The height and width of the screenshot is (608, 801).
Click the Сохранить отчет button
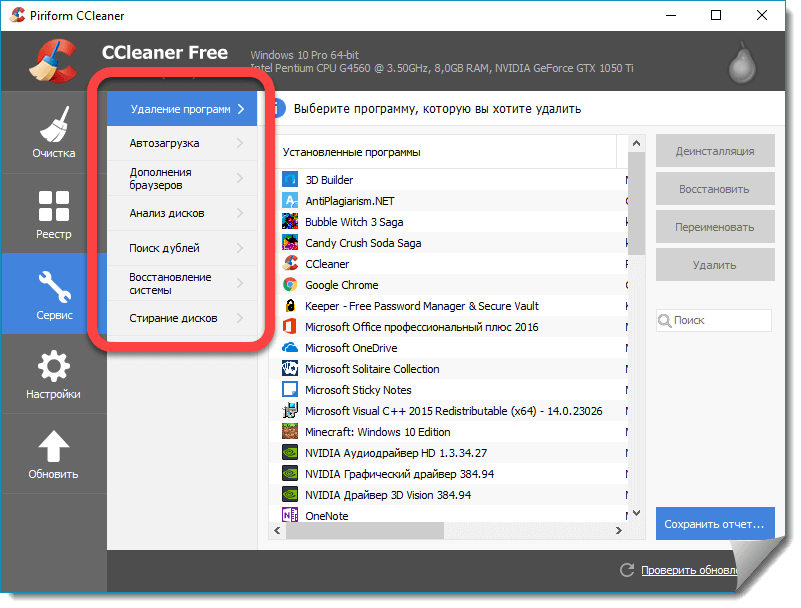pyautogui.click(x=715, y=523)
